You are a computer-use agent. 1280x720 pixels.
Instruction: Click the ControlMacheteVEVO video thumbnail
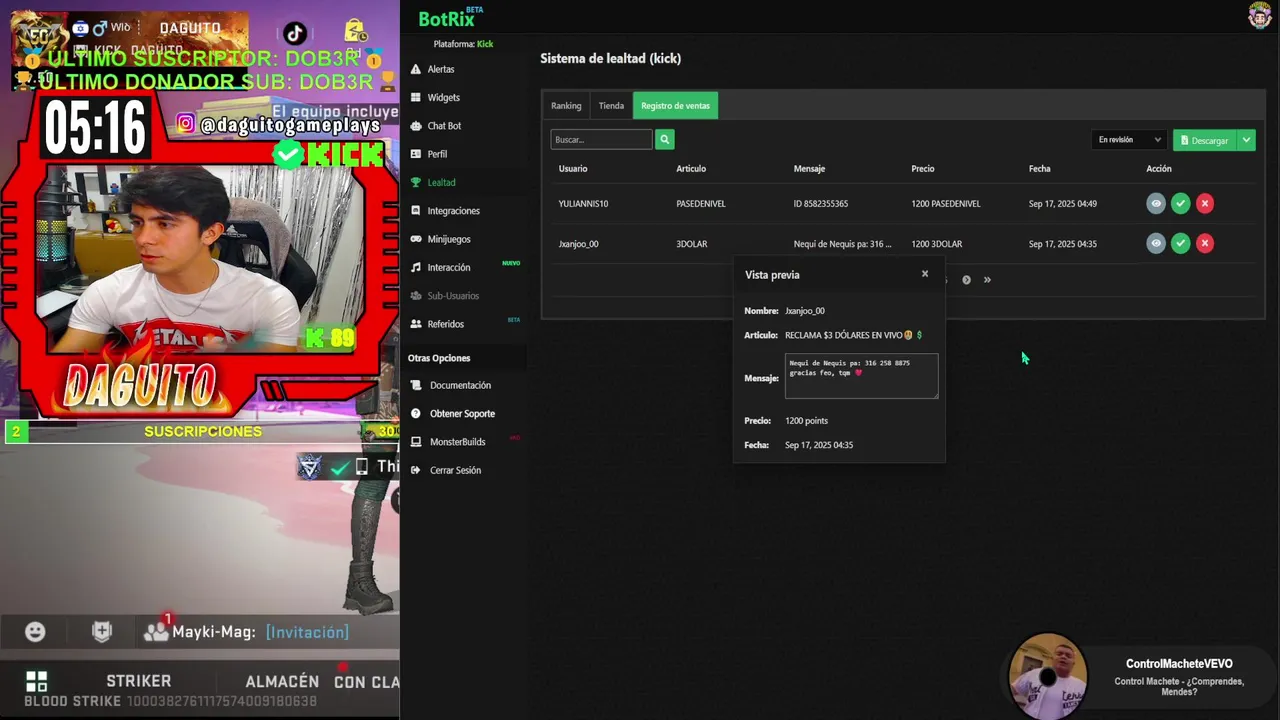tap(1047, 676)
